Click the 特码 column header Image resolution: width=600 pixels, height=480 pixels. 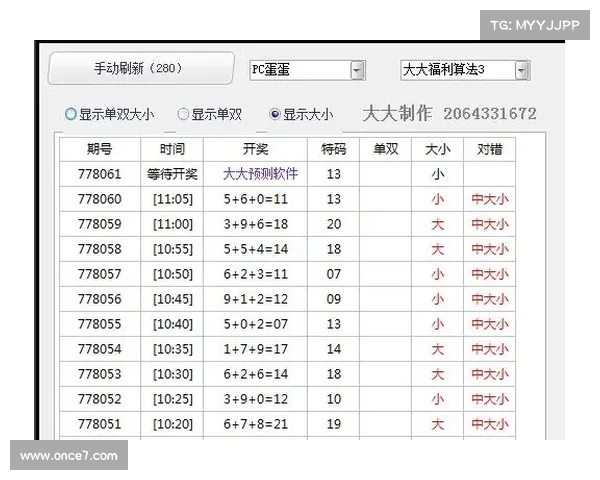click(334, 149)
